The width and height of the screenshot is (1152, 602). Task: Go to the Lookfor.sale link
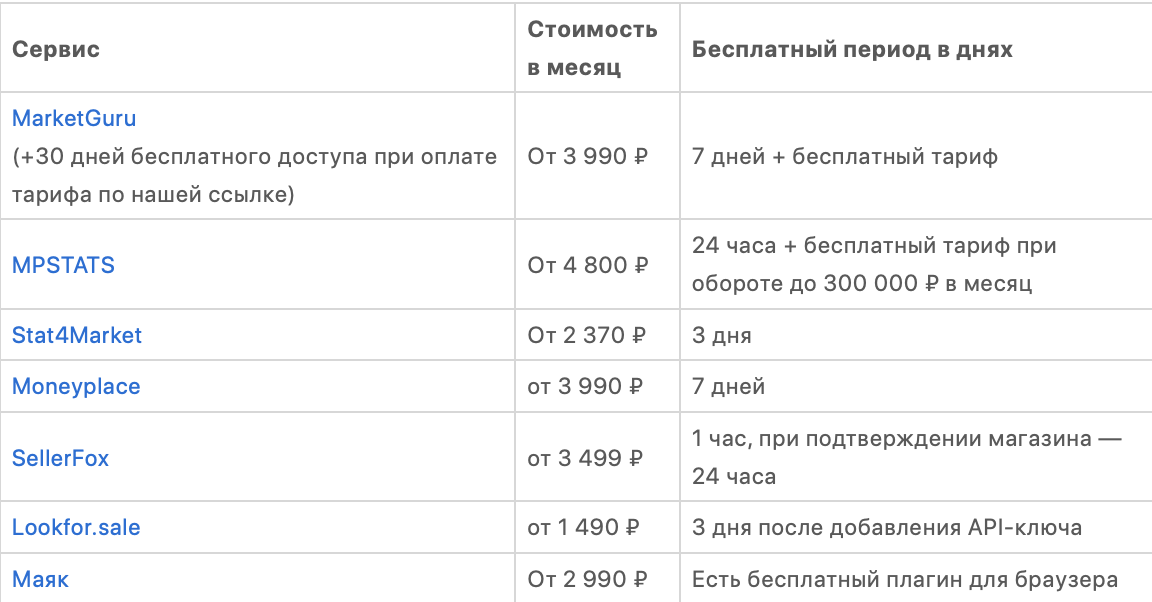76,527
